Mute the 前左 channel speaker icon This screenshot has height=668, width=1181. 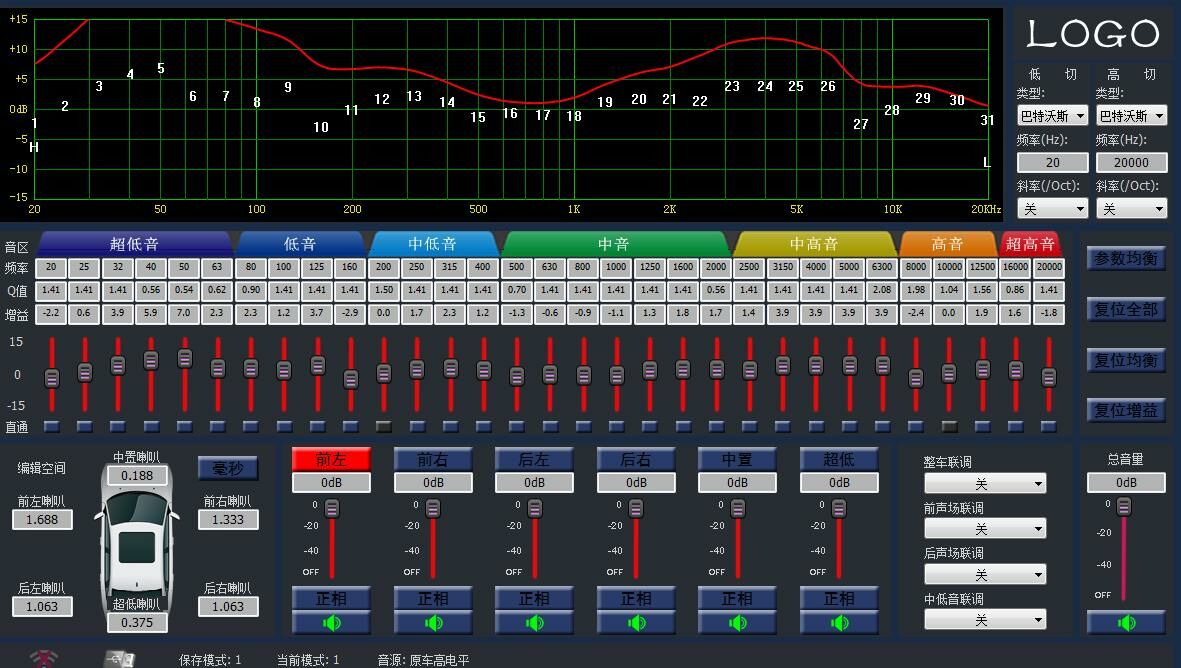[331, 623]
